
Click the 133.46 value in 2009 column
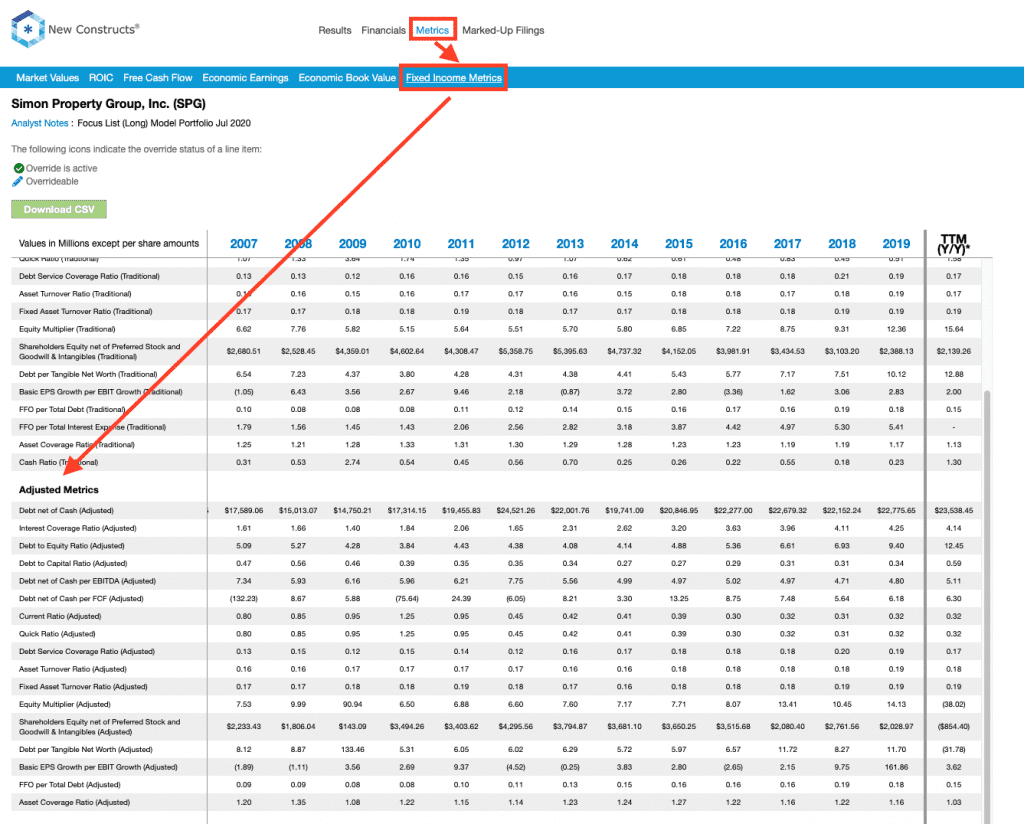click(352, 750)
